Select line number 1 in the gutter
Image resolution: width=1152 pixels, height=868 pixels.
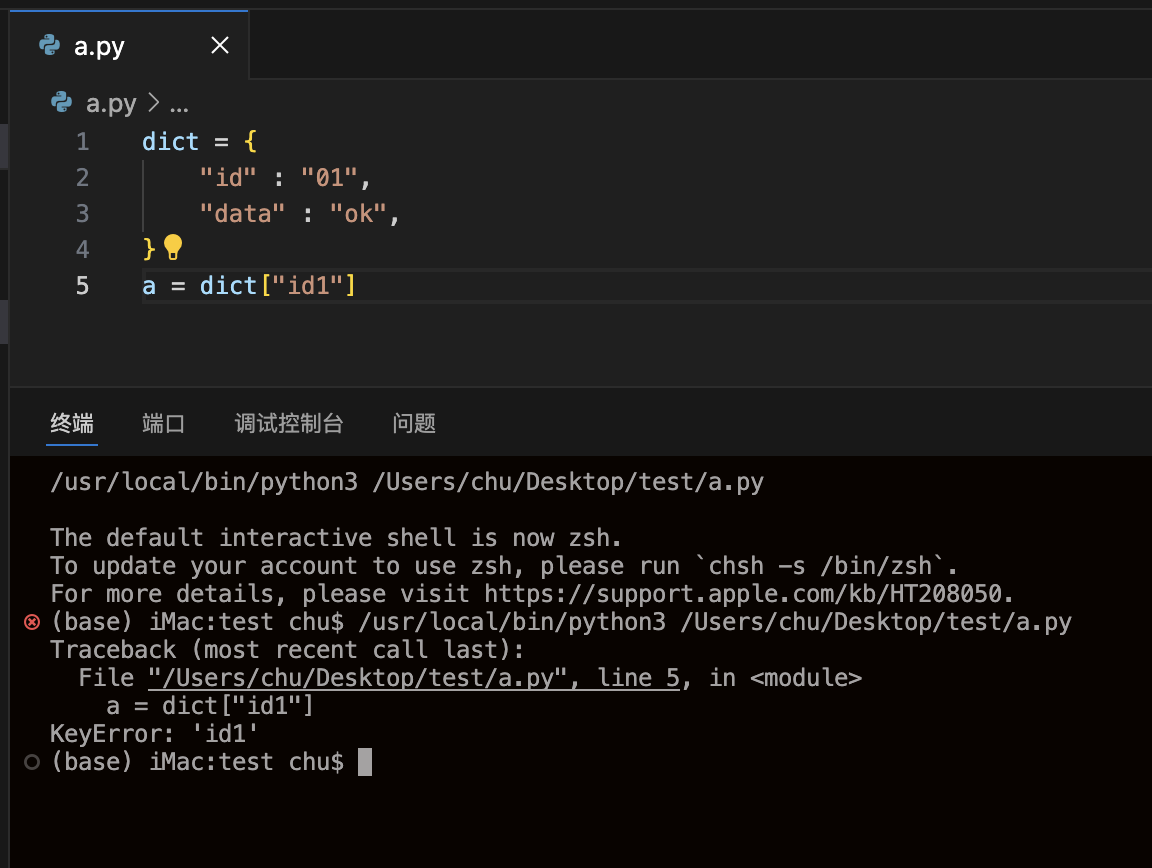[82, 142]
